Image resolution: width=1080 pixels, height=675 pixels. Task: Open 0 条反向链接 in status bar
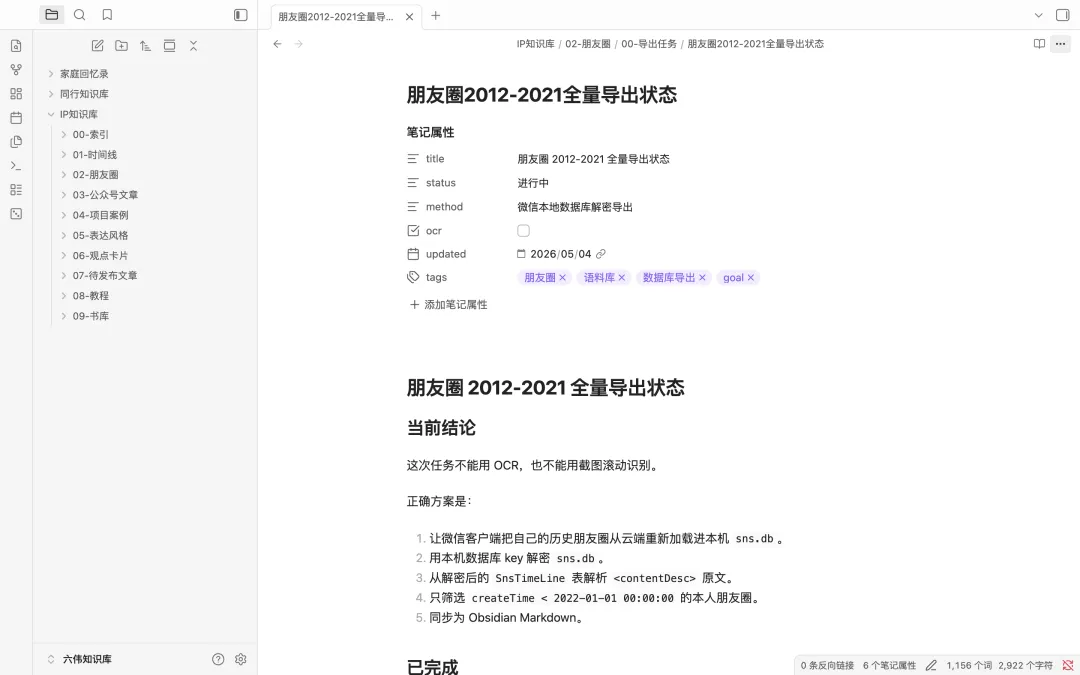point(827,665)
